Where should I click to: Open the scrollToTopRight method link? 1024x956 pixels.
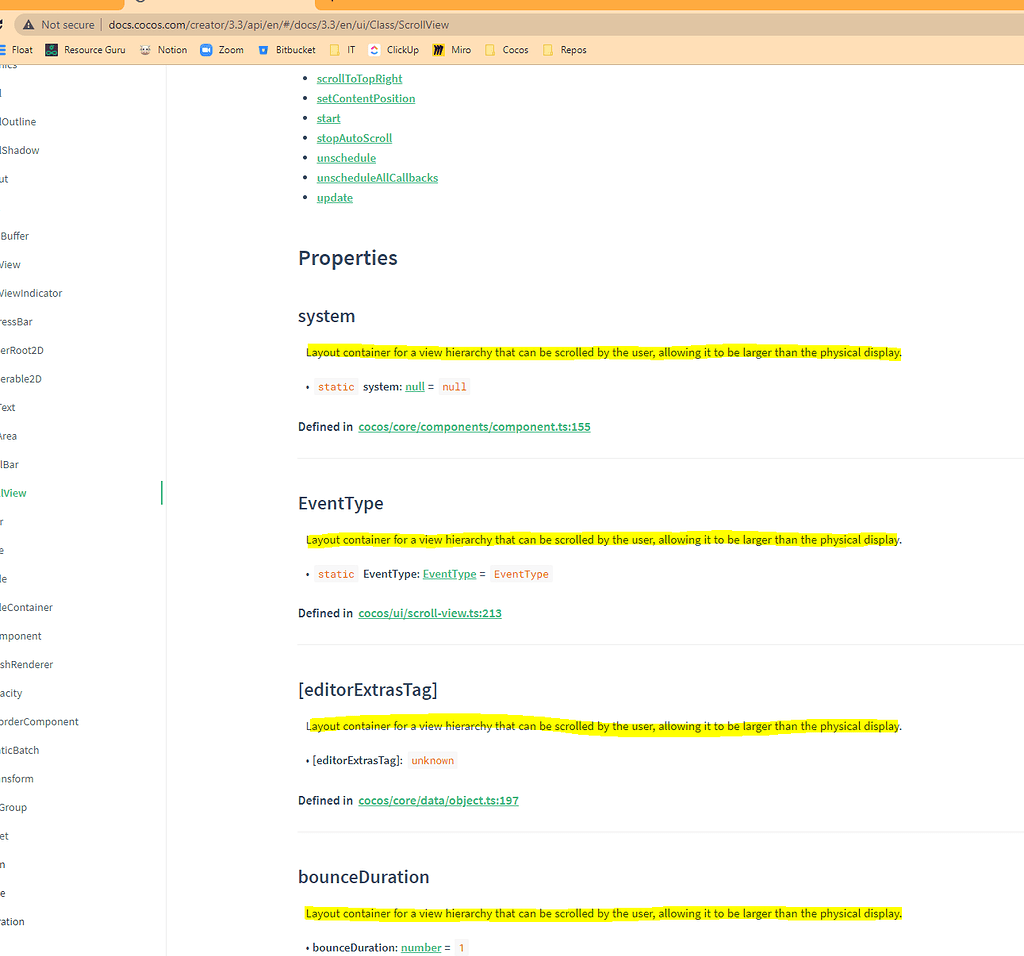(359, 78)
